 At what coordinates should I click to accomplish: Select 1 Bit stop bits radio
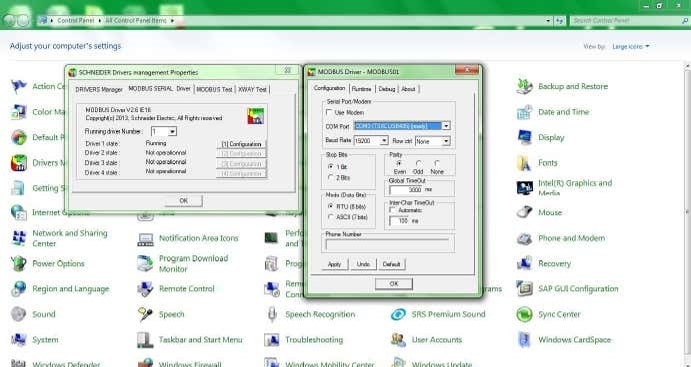pos(331,167)
